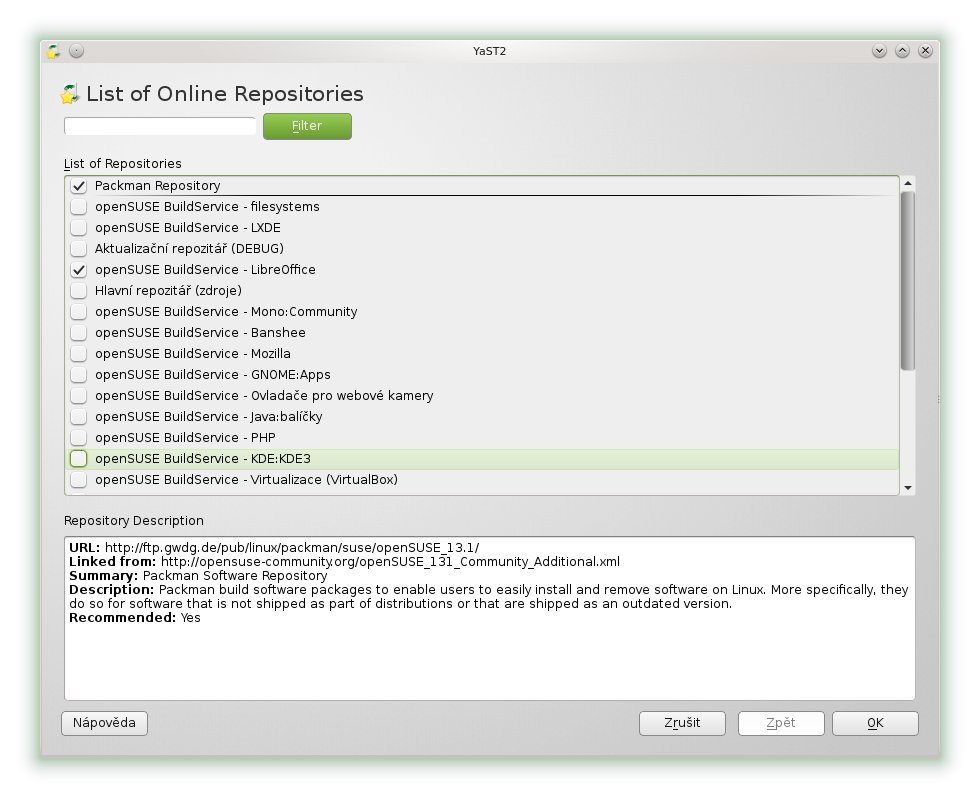Select 'openSUSE BuildService - LibreOffice' row text
This screenshot has width=980, height=799.
point(205,269)
